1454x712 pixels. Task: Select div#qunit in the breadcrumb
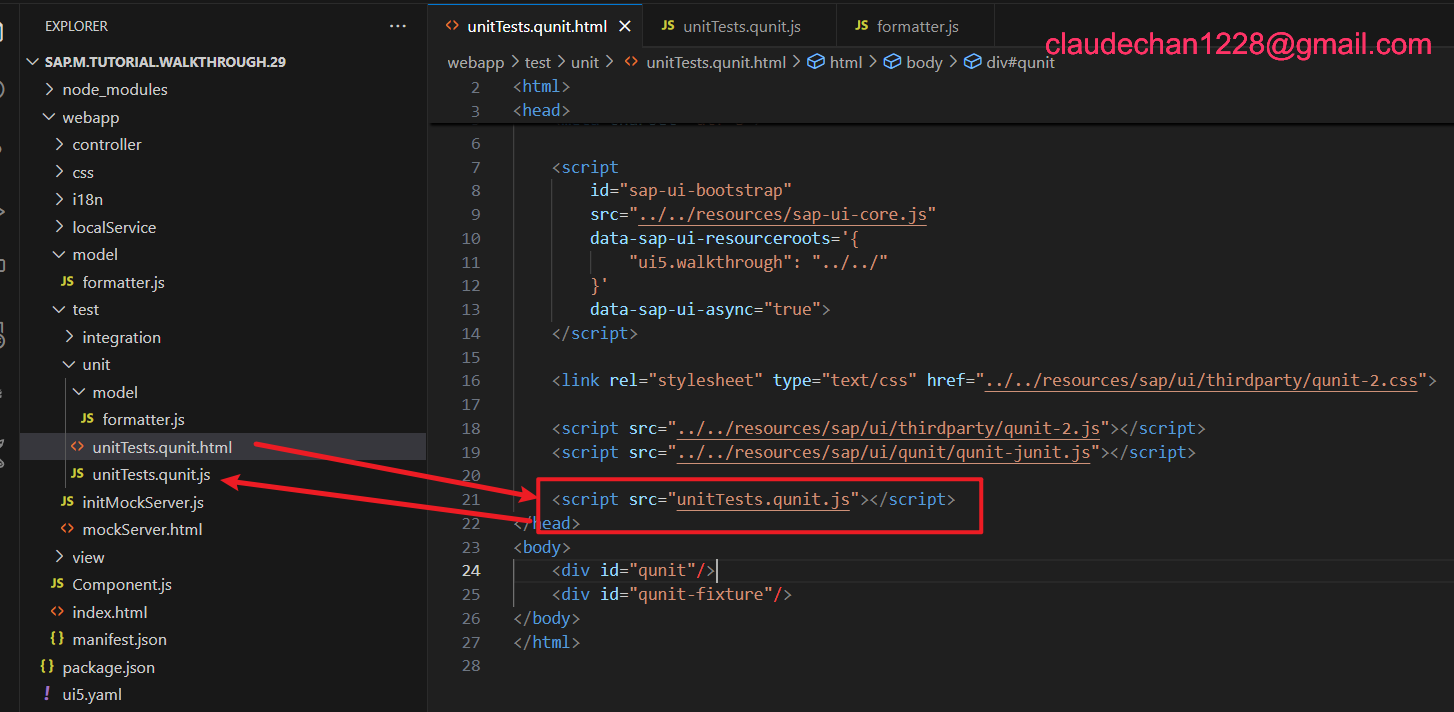pyautogui.click(x=1019, y=62)
